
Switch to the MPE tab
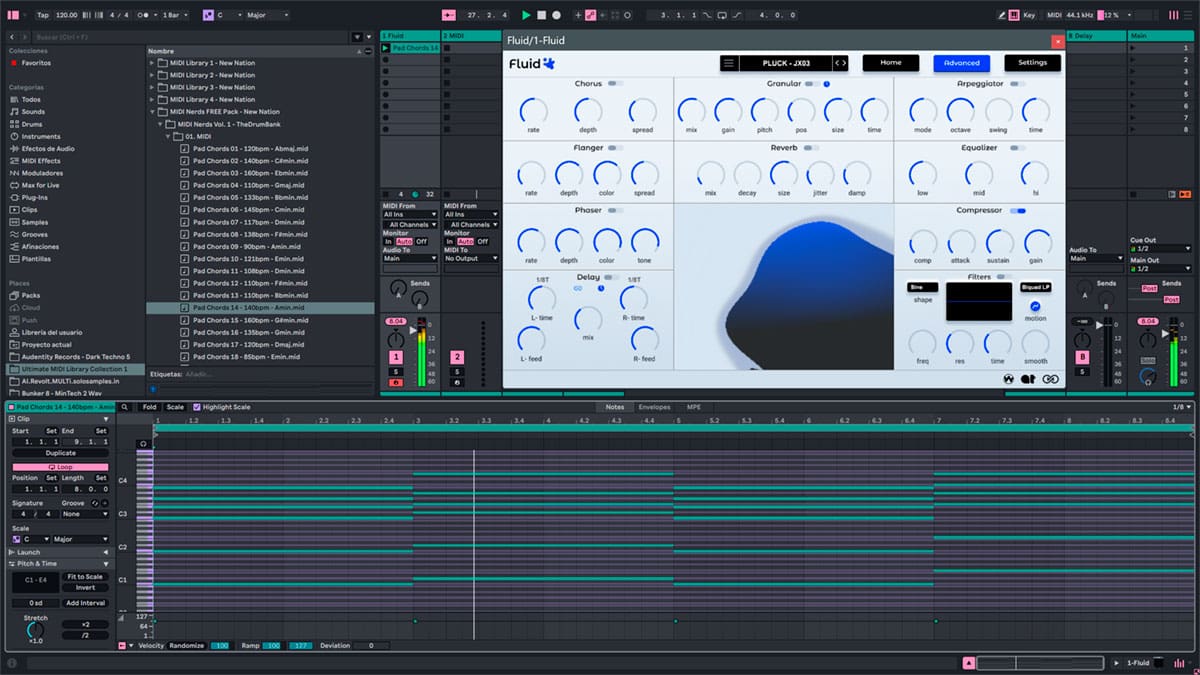pos(693,407)
